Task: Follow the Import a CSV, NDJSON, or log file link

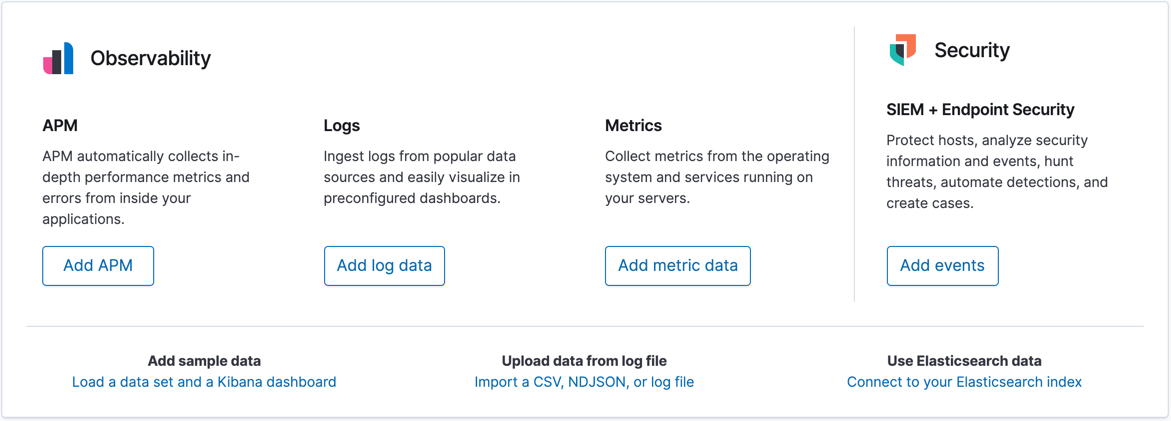Action: pos(584,382)
